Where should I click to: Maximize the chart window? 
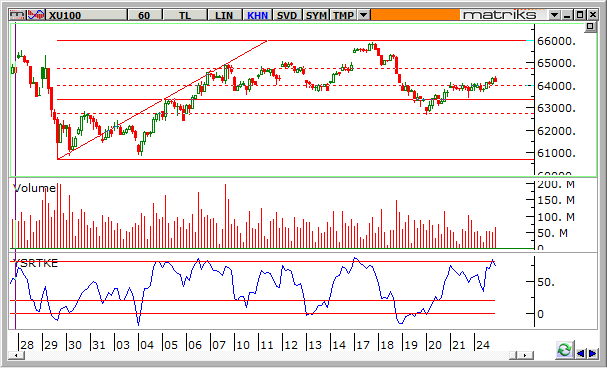[x=580, y=15]
